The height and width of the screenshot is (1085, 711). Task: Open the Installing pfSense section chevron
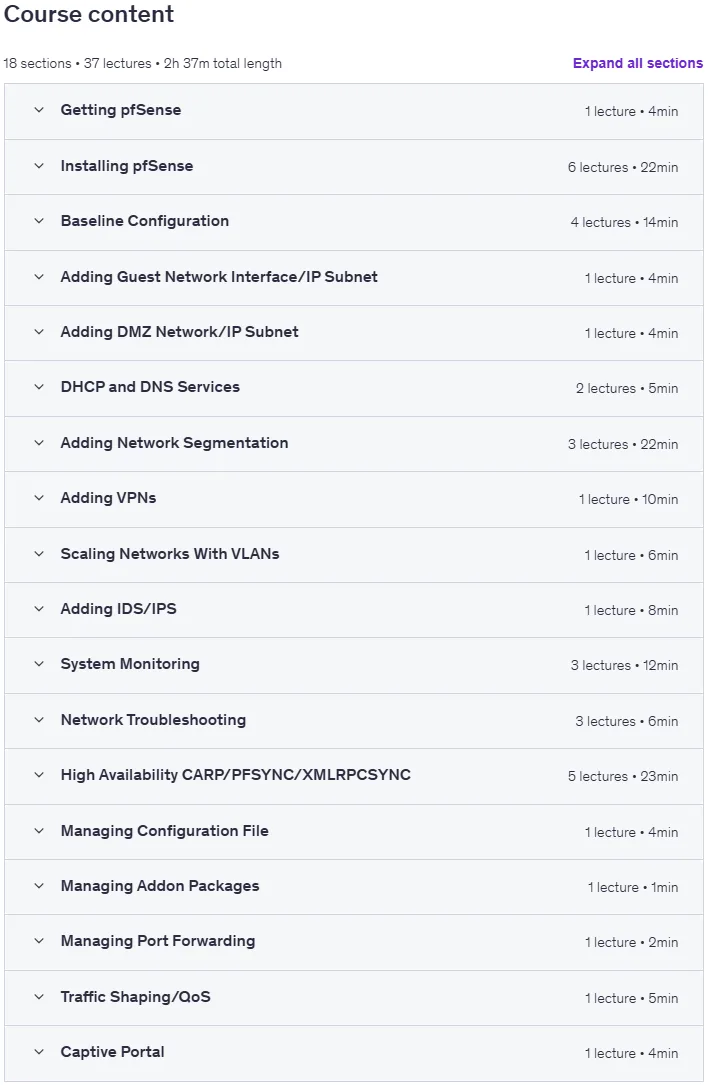click(39, 166)
